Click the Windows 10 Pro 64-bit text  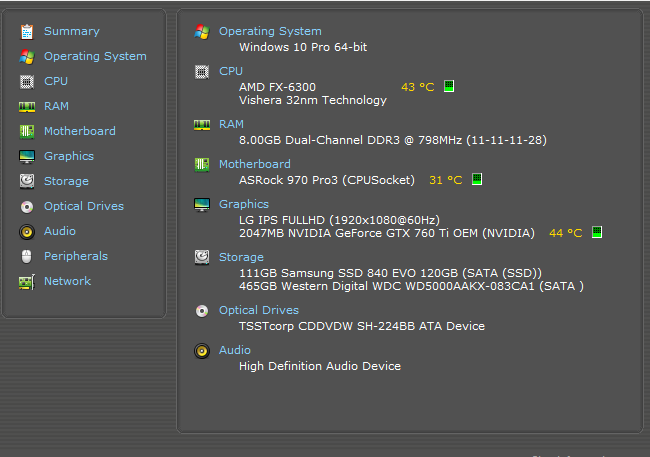click(303, 47)
